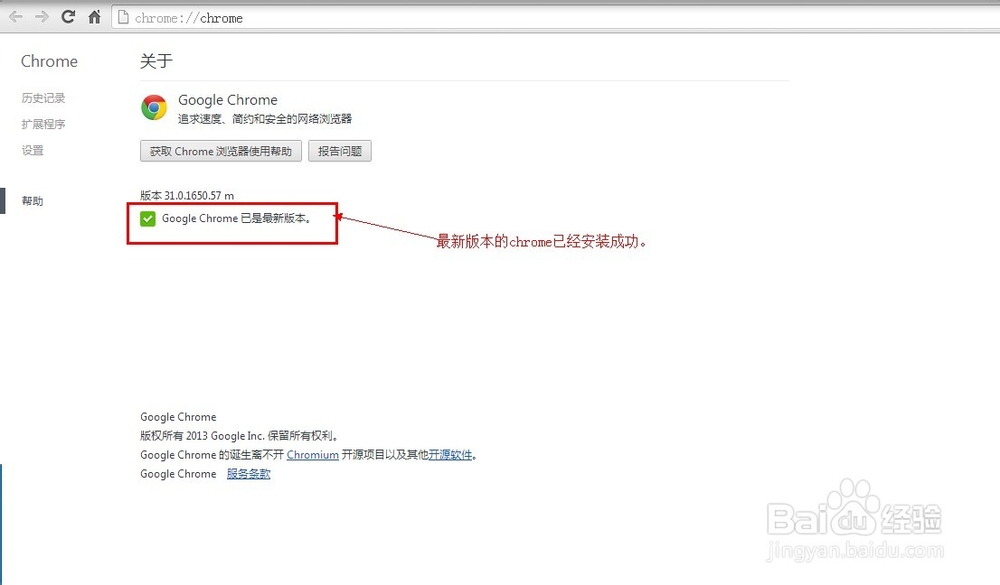This screenshot has height=585, width=1000.
Task: Click the green update-status checkmark icon
Action: pos(147,219)
